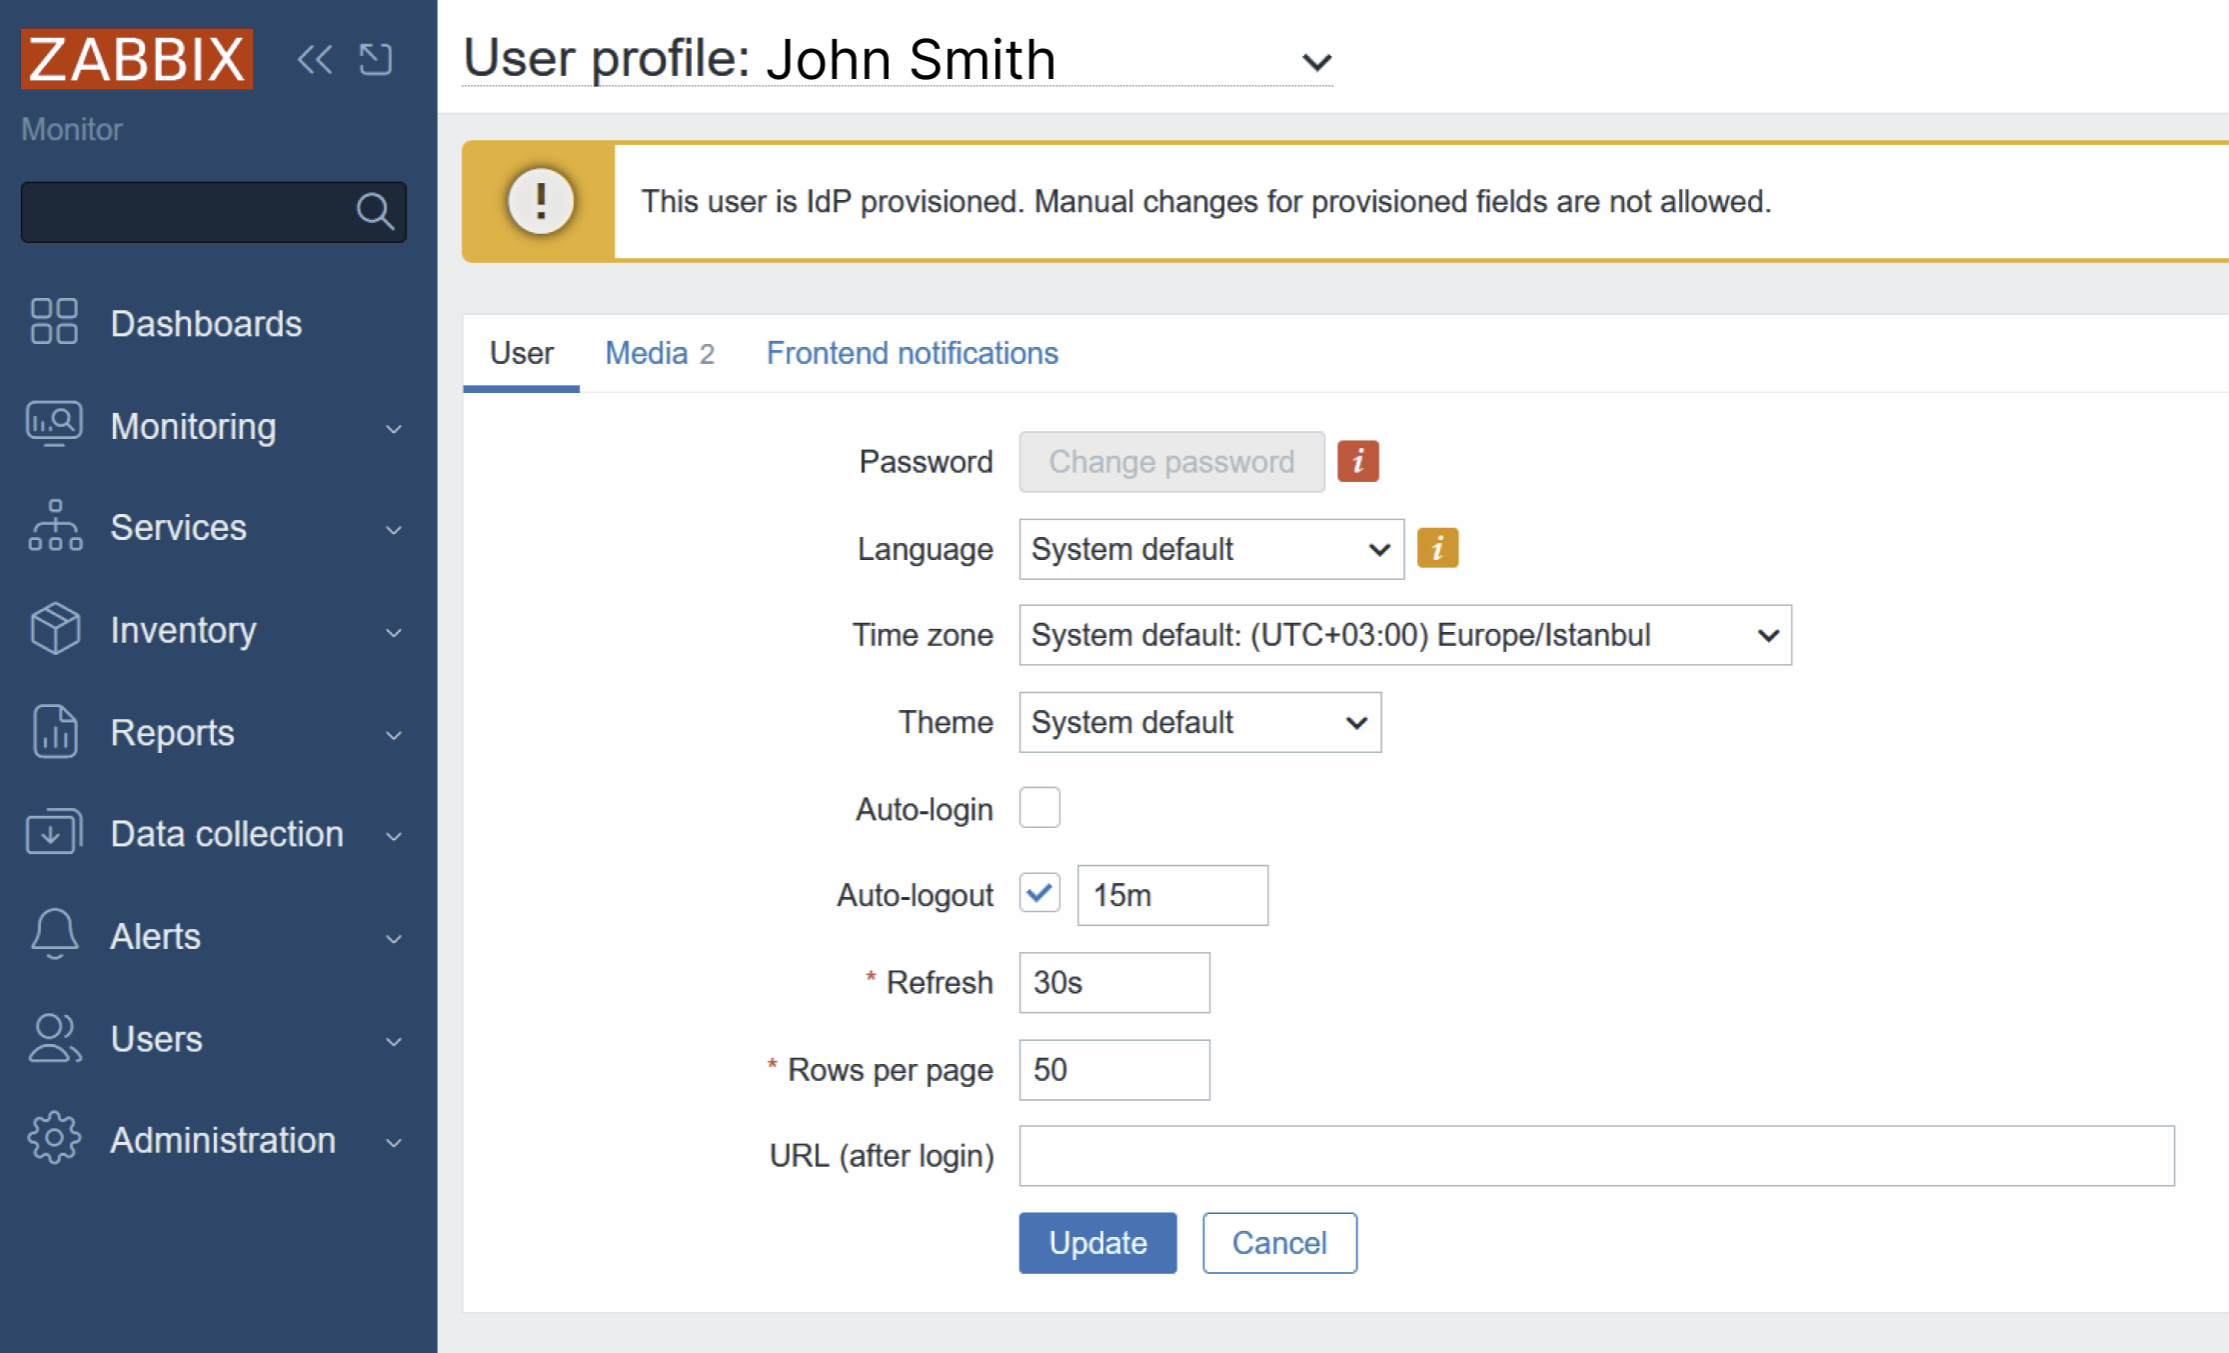Screen dimensions: 2229x1353
Task: Click yellow info icon beside Language
Action: coord(1437,548)
